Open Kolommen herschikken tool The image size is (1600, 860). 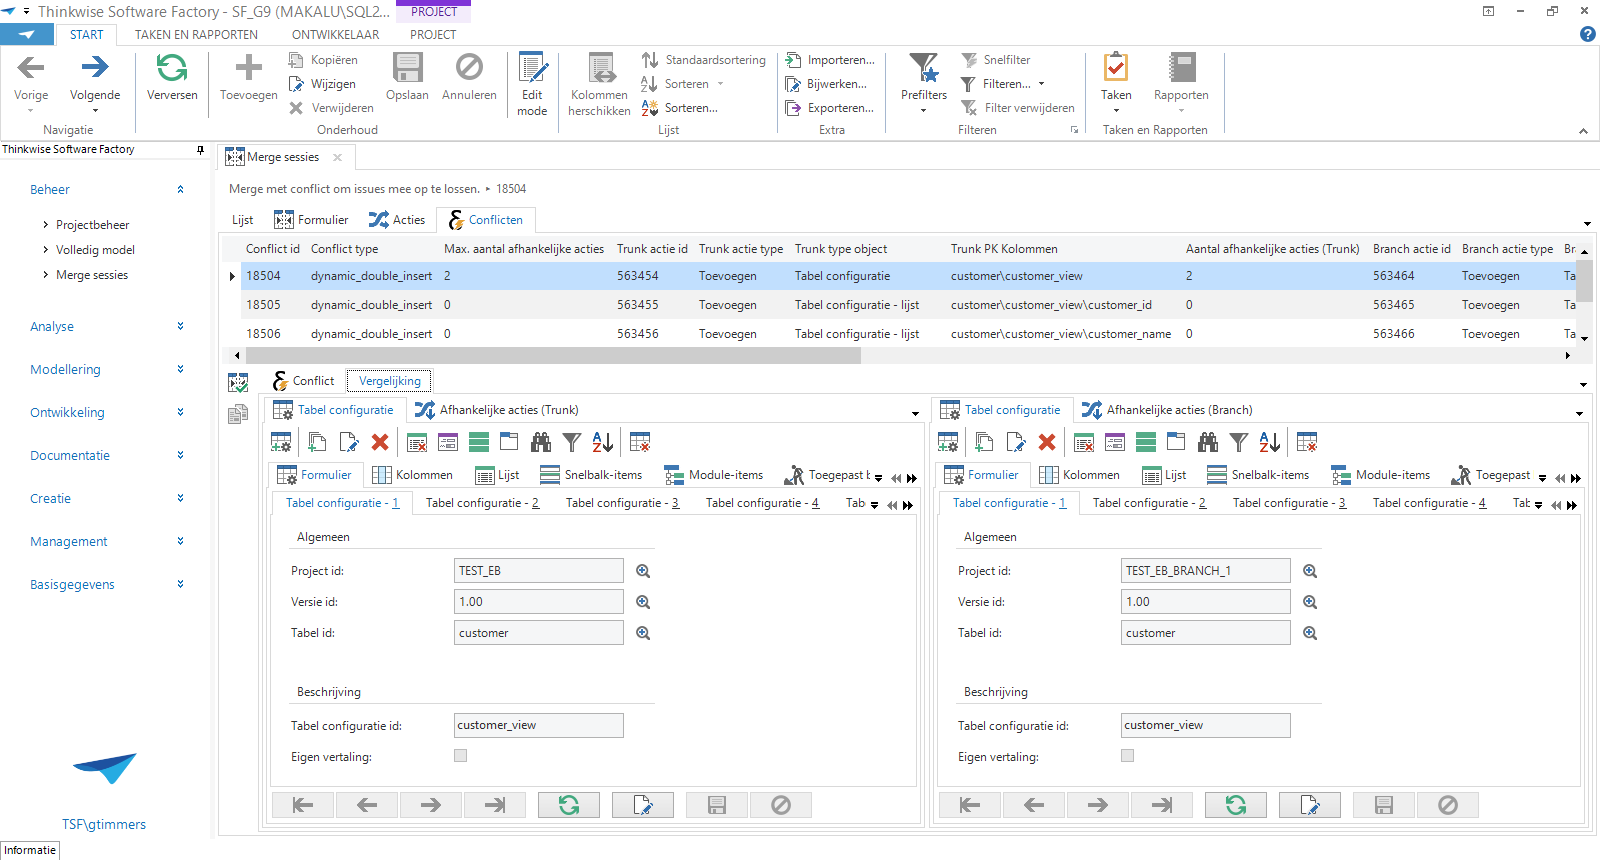click(x=600, y=68)
